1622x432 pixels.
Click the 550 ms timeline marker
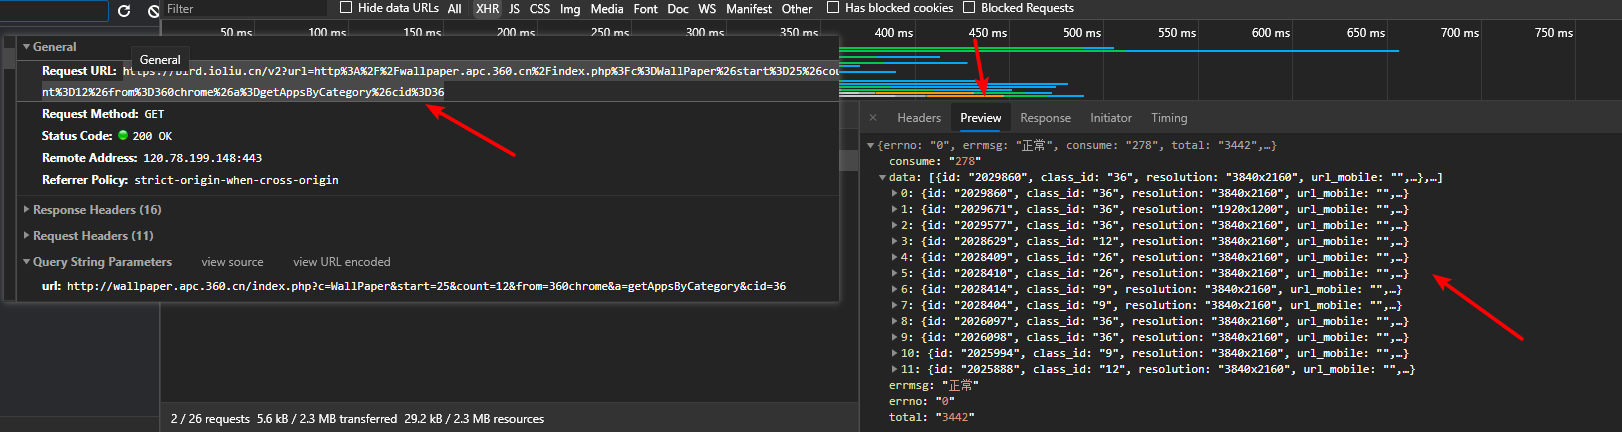tap(1177, 33)
